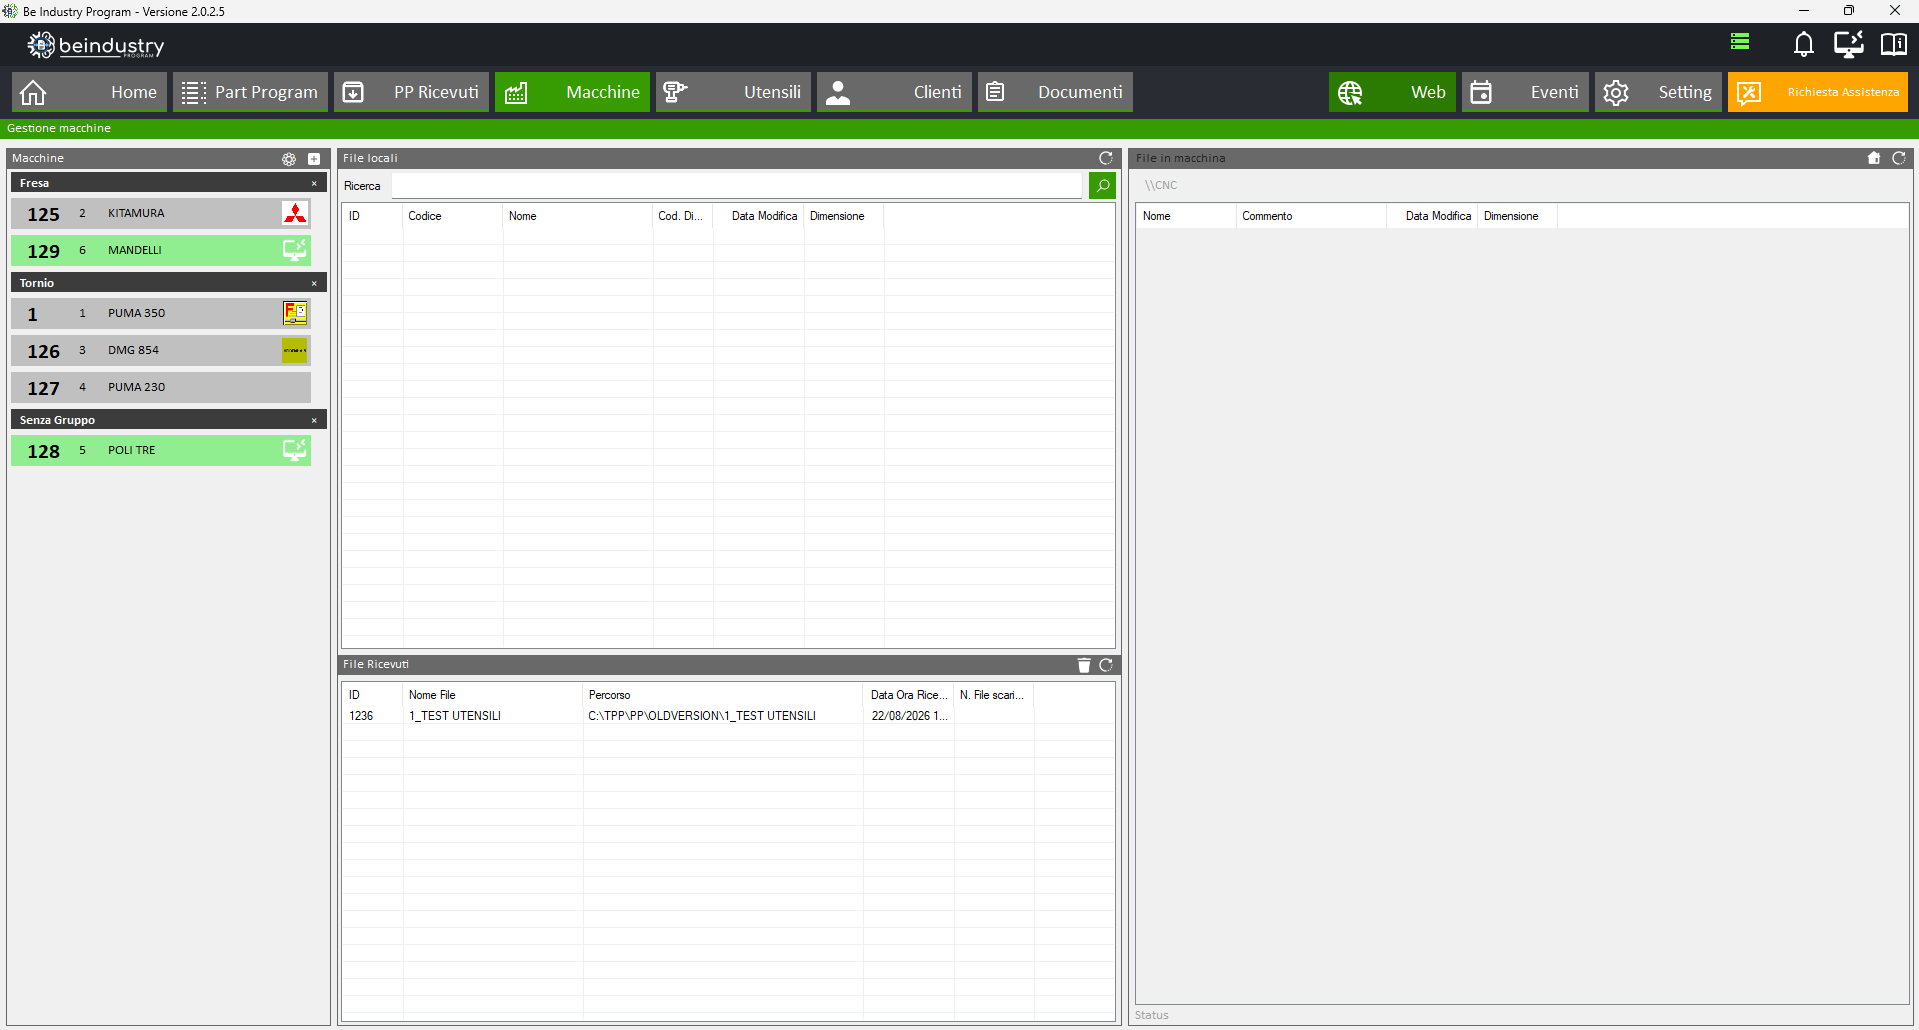Click Richiesta Assistenza button

click(x=1818, y=92)
